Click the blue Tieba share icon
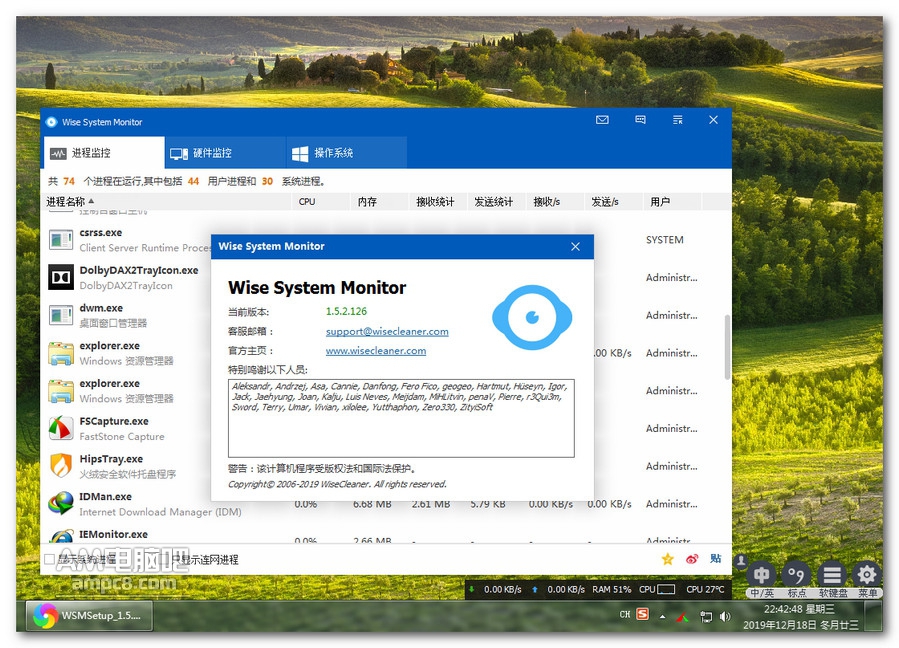The image size is (899, 648). [716, 559]
